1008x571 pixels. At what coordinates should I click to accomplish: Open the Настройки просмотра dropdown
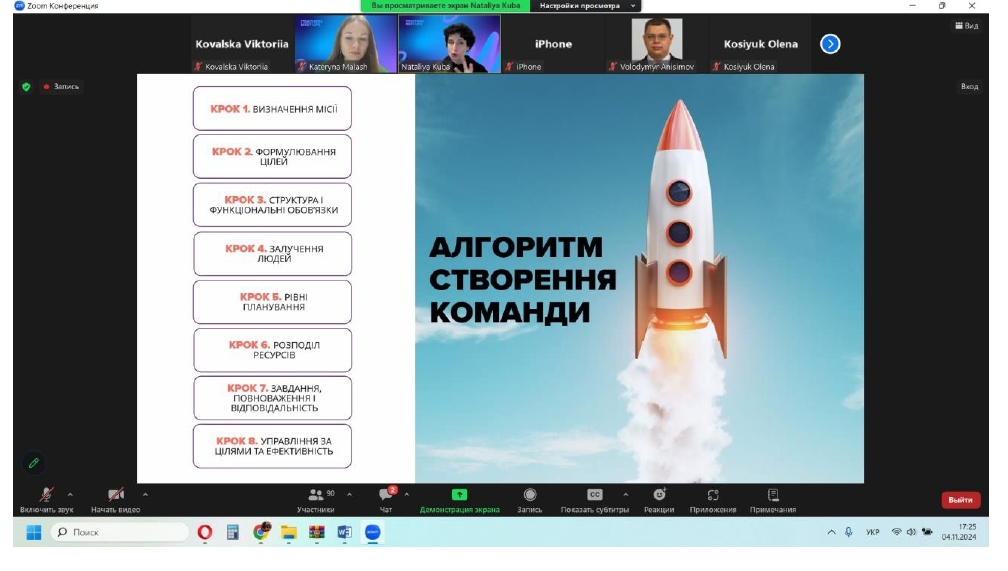coord(588,6)
